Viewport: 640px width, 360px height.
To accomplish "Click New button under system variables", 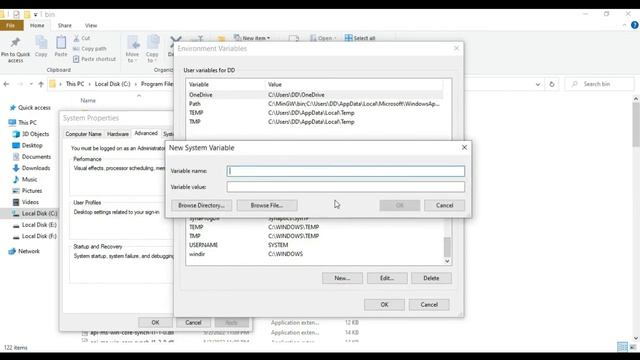I will pyautogui.click(x=342, y=278).
